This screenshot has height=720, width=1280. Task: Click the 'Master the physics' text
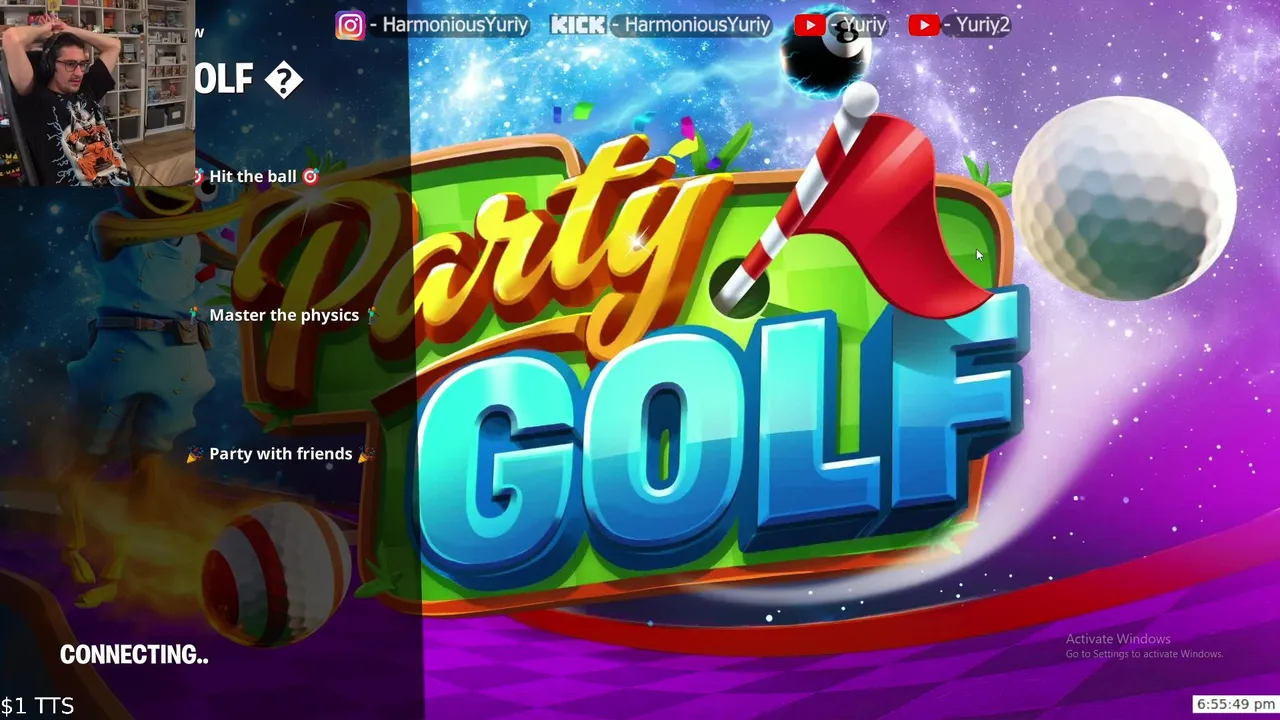pos(284,315)
